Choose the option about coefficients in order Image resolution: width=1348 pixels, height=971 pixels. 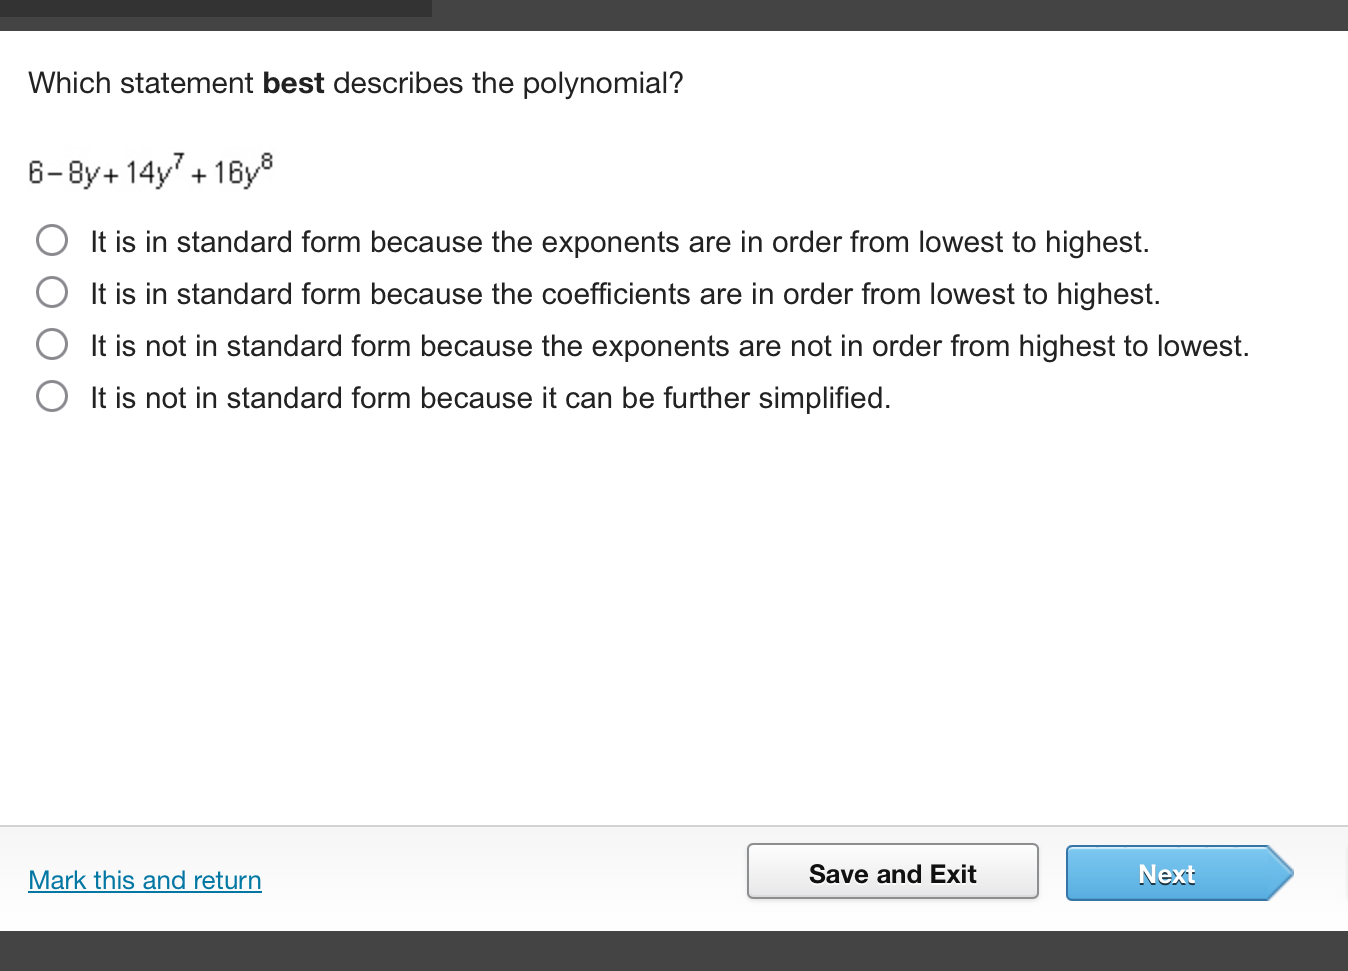(x=52, y=292)
